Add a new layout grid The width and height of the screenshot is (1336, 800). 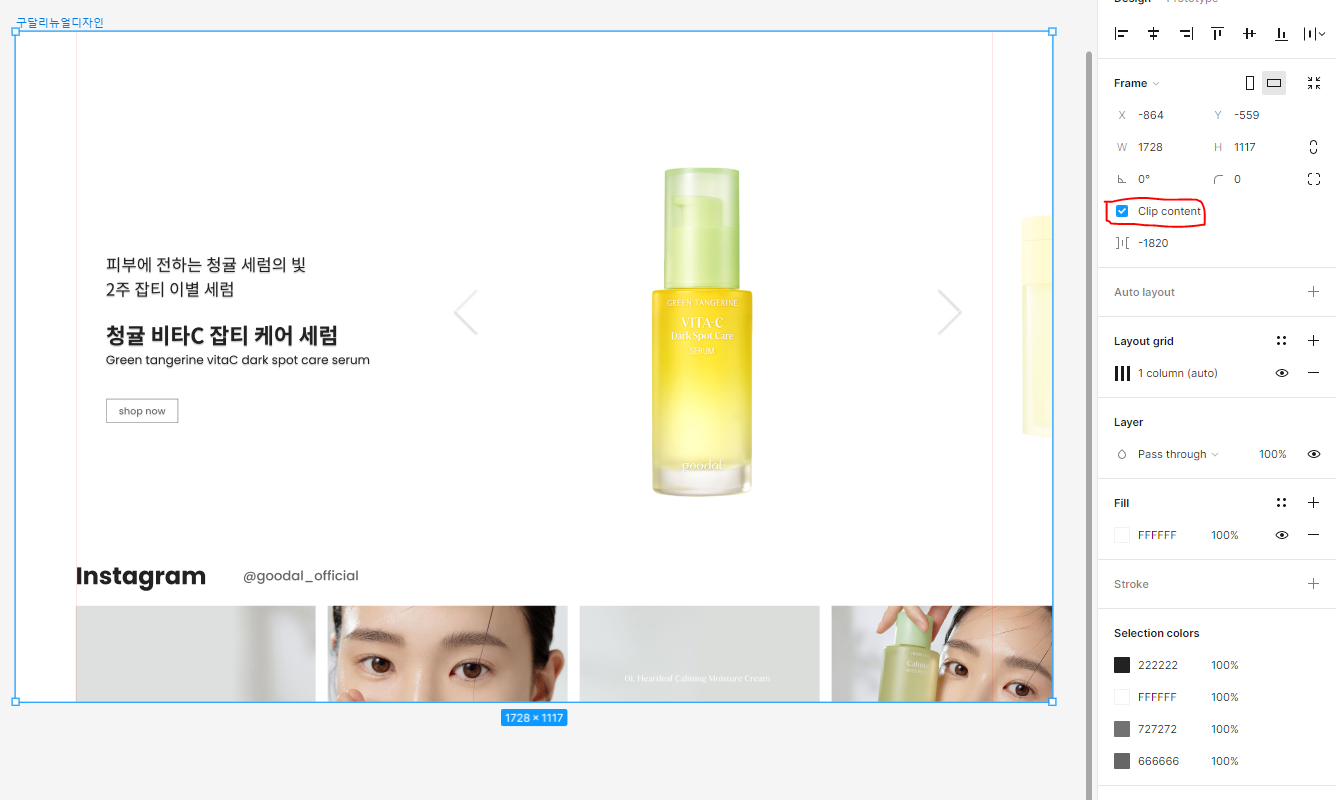1314,341
